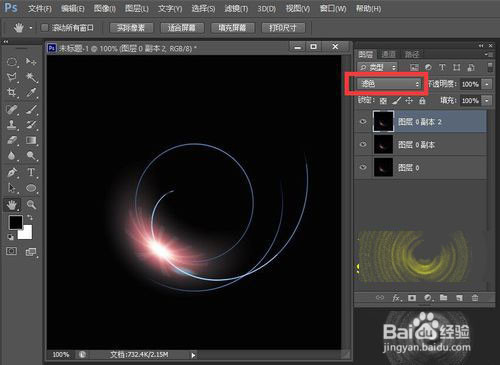Switch to the Paths tab

[x=412, y=54]
